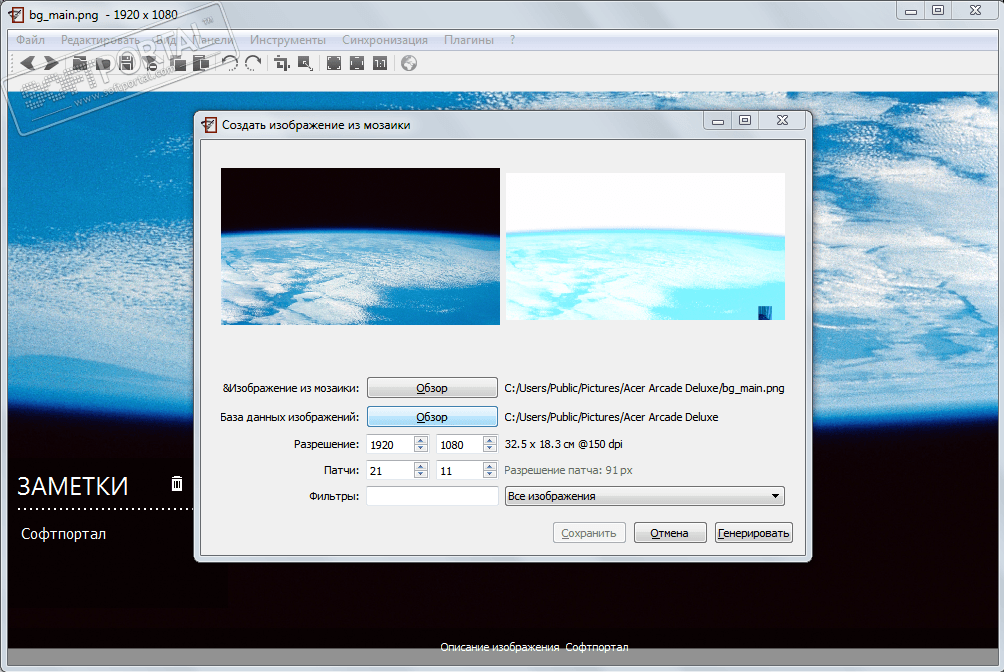Click the copy toolbar icon
Image resolution: width=1004 pixels, height=672 pixels.
179,63
